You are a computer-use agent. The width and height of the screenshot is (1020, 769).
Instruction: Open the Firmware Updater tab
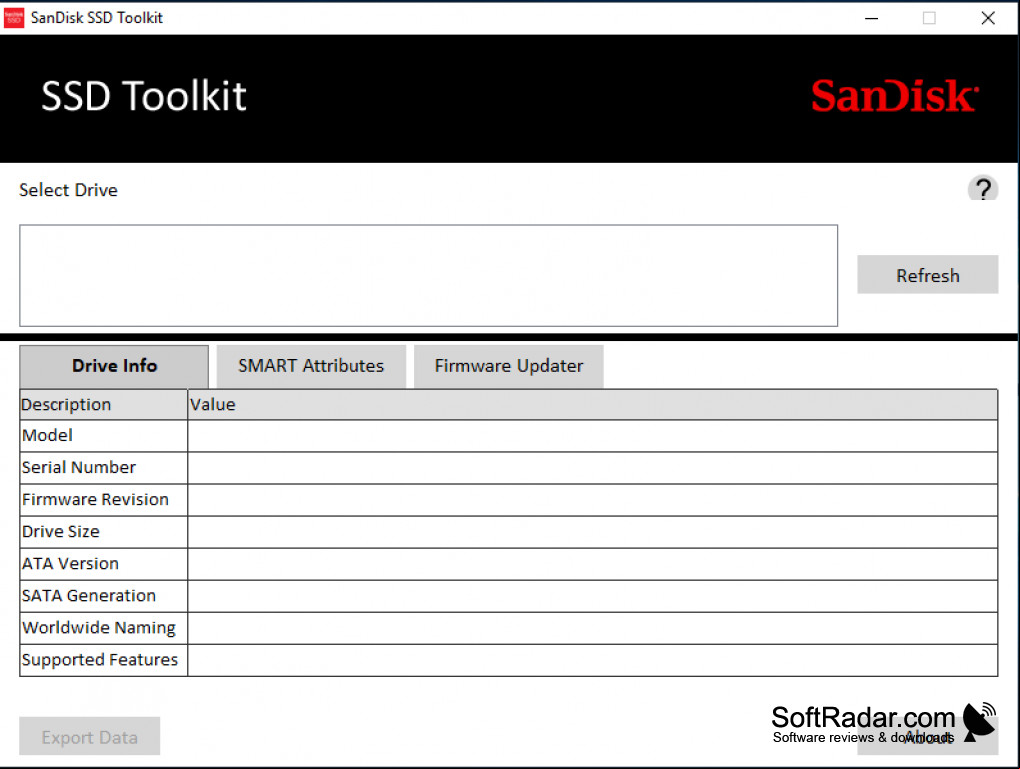point(509,366)
